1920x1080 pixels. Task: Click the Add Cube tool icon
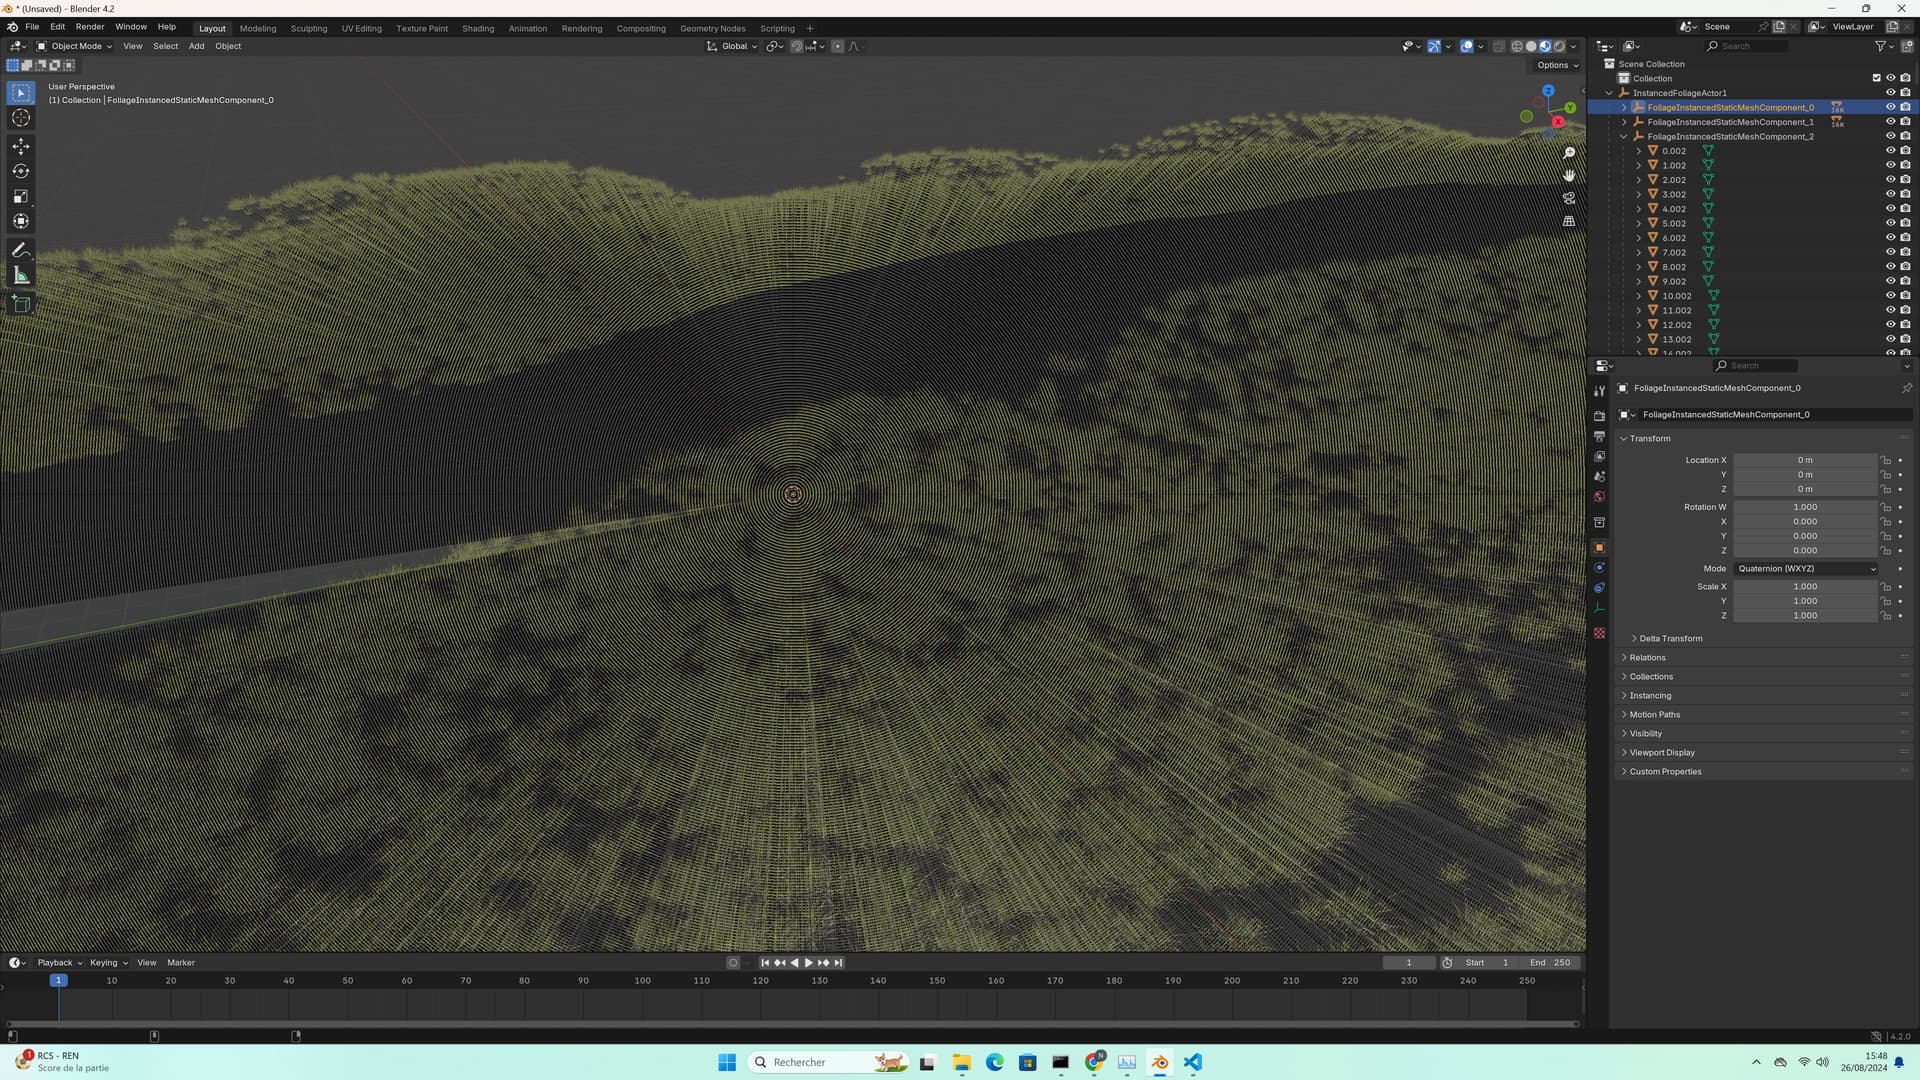[21, 304]
